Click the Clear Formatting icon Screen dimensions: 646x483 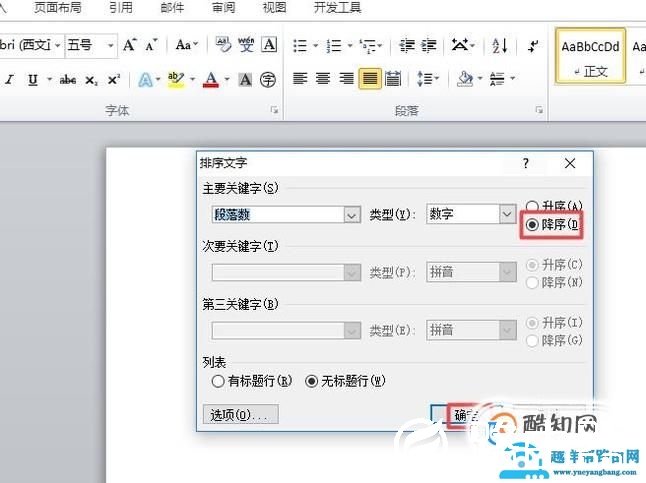[x=223, y=45]
